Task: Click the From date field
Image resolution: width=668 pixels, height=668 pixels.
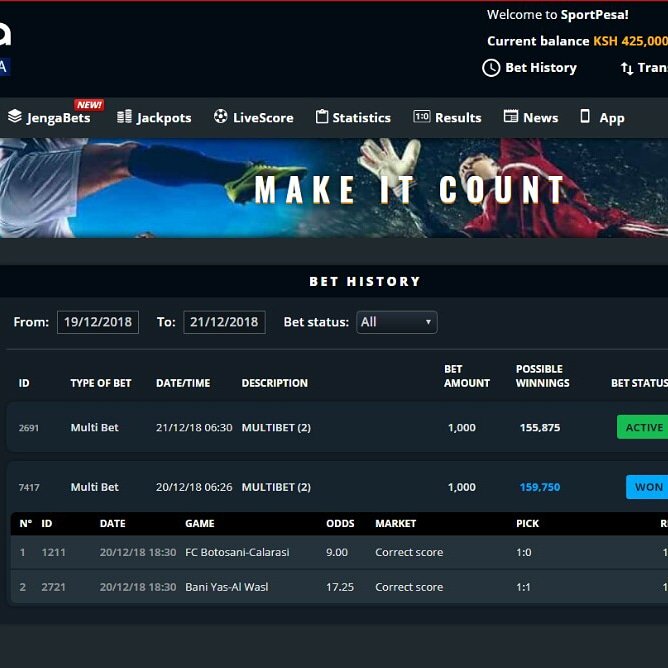Action: [98, 322]
